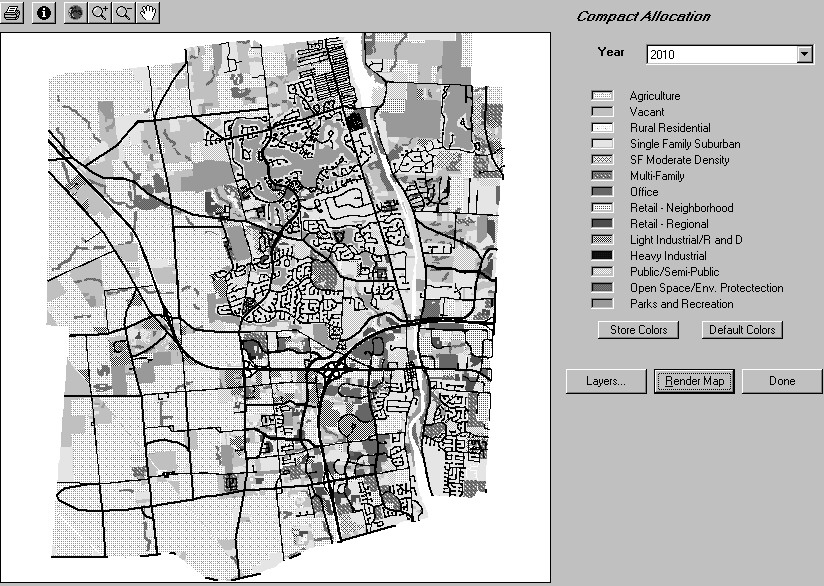The width and height of the screenshot is (824, 586).
Task: Select the Zoom Out magnifier tool
Action: (123, 12)
